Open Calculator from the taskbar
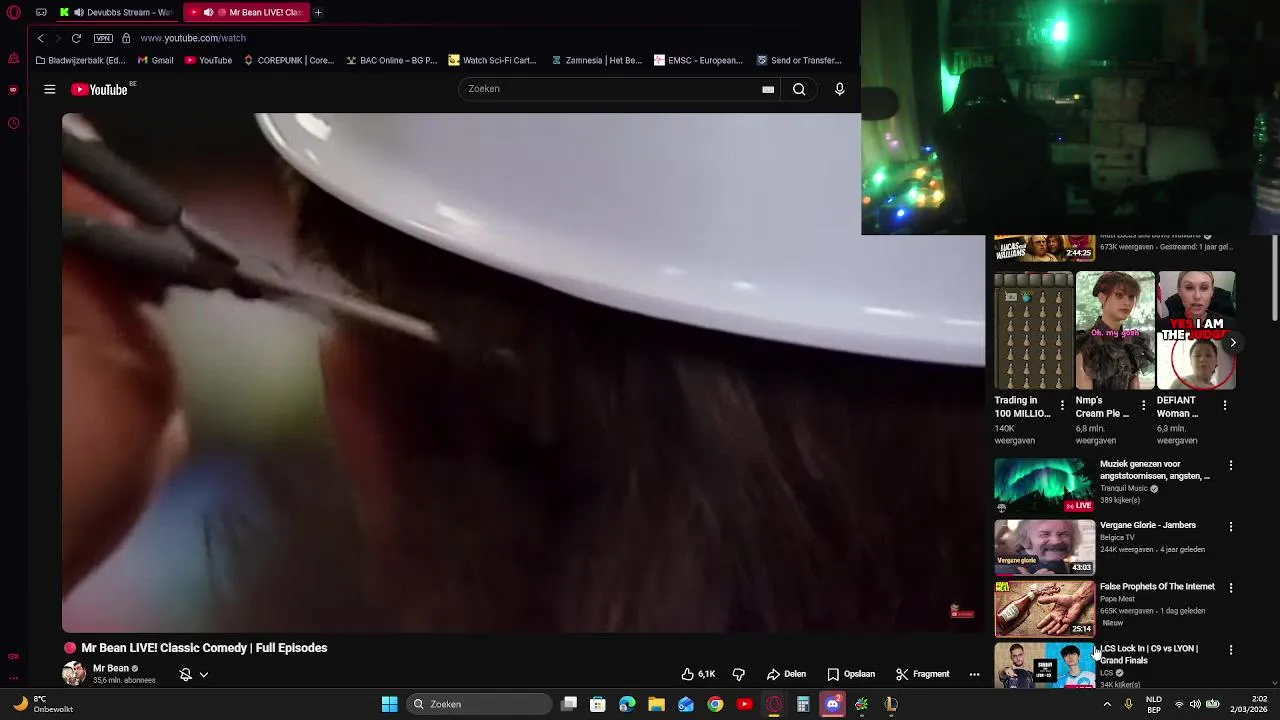Image resolution: width=1280 pixels, height=720 pixels. (803, 704)
